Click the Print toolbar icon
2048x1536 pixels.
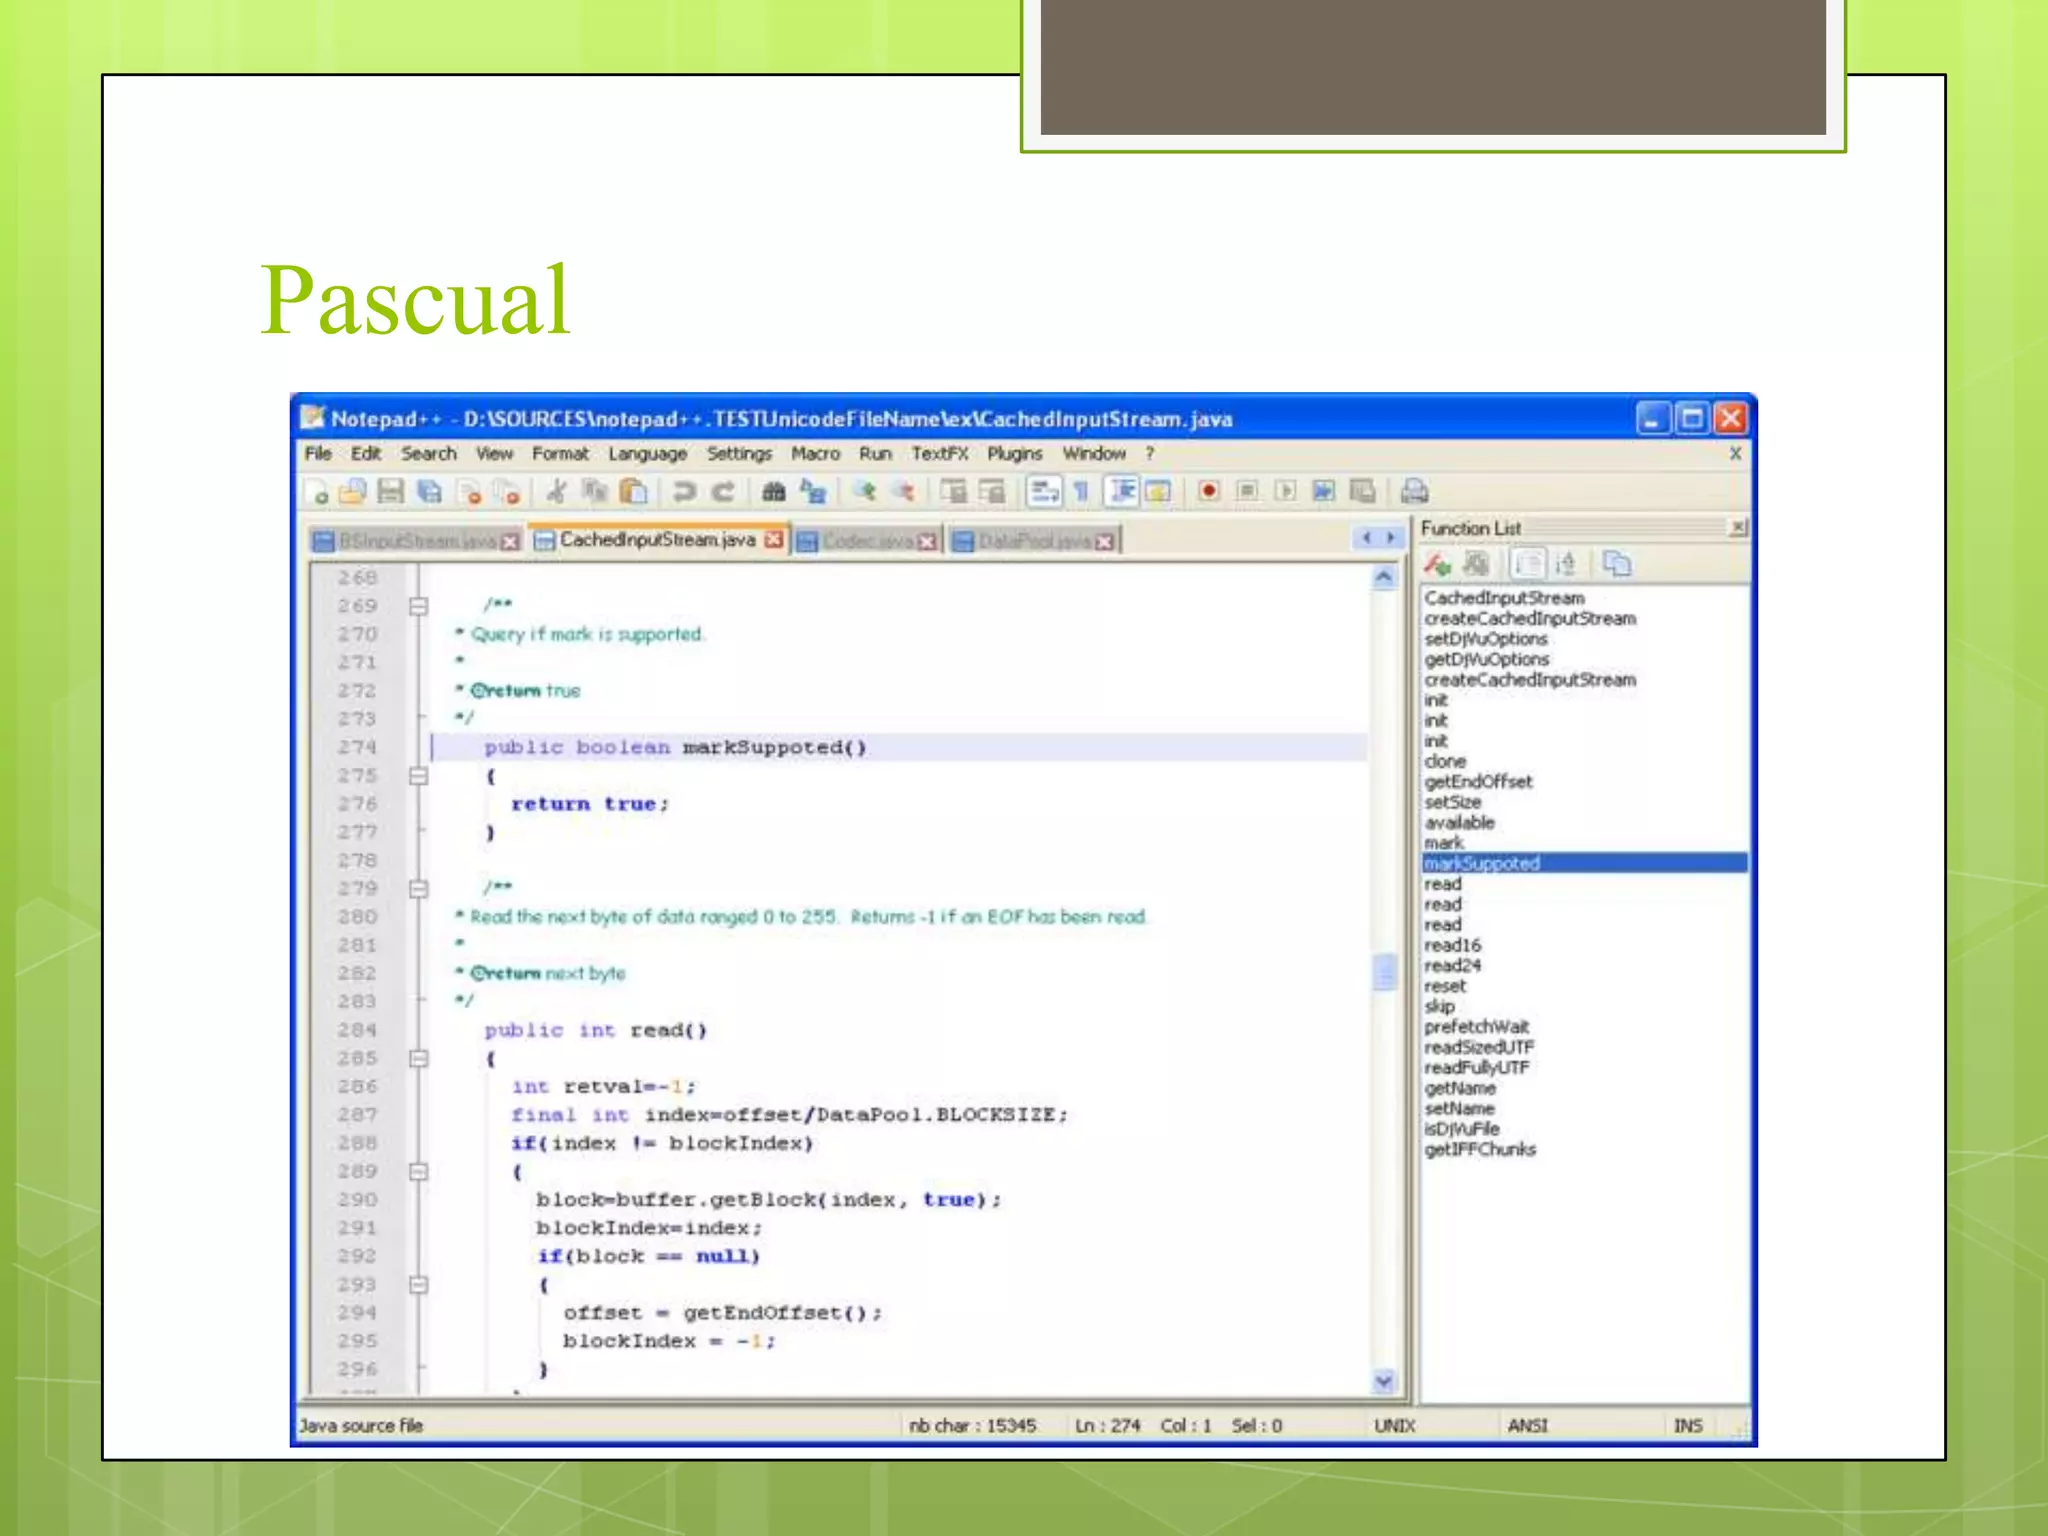click(1414, 491)
